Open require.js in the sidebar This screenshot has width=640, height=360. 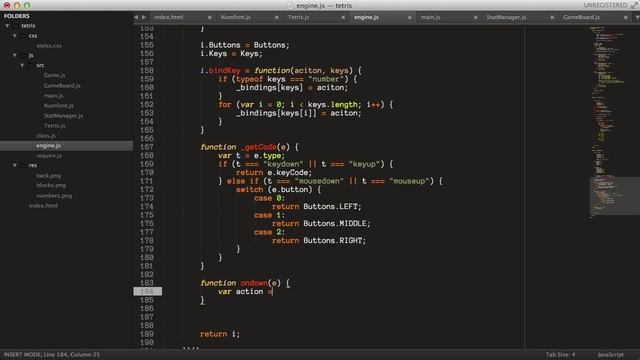(x=49, y=156)
